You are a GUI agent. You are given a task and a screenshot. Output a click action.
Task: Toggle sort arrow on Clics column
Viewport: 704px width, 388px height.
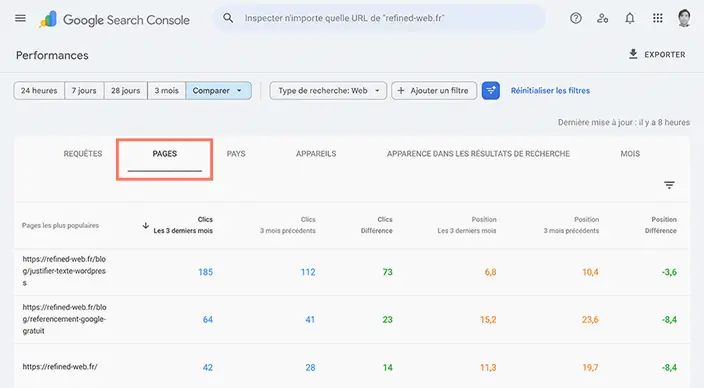click(145, 225)
